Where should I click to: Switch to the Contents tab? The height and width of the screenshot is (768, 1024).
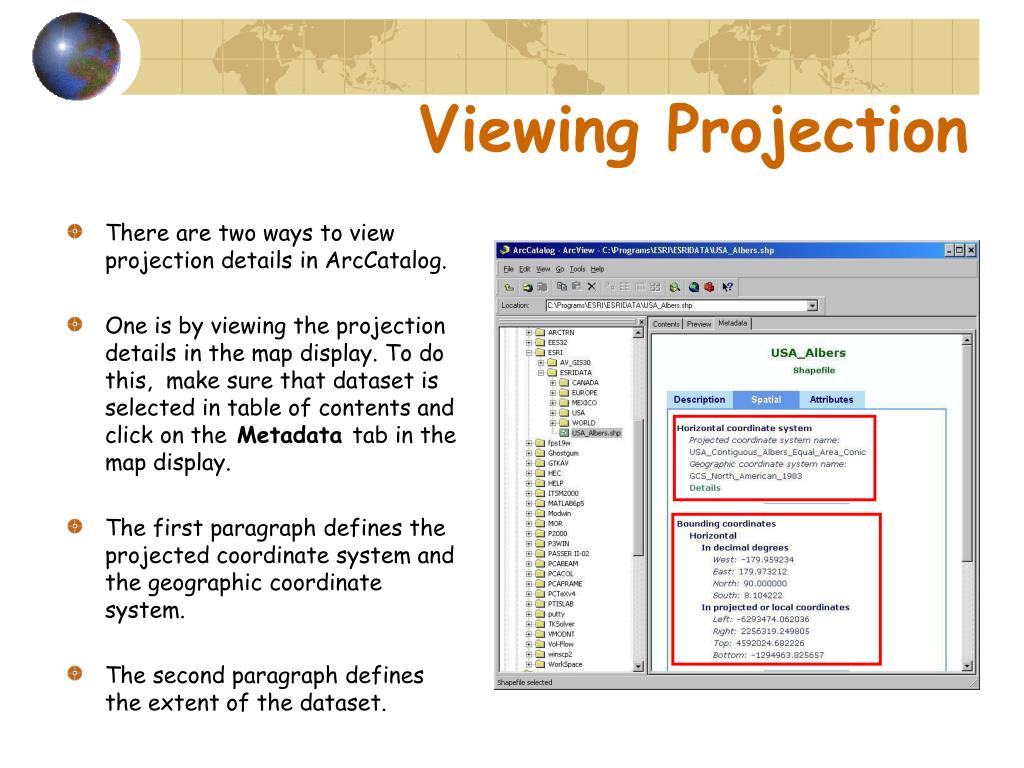click(x=666, y=324)
